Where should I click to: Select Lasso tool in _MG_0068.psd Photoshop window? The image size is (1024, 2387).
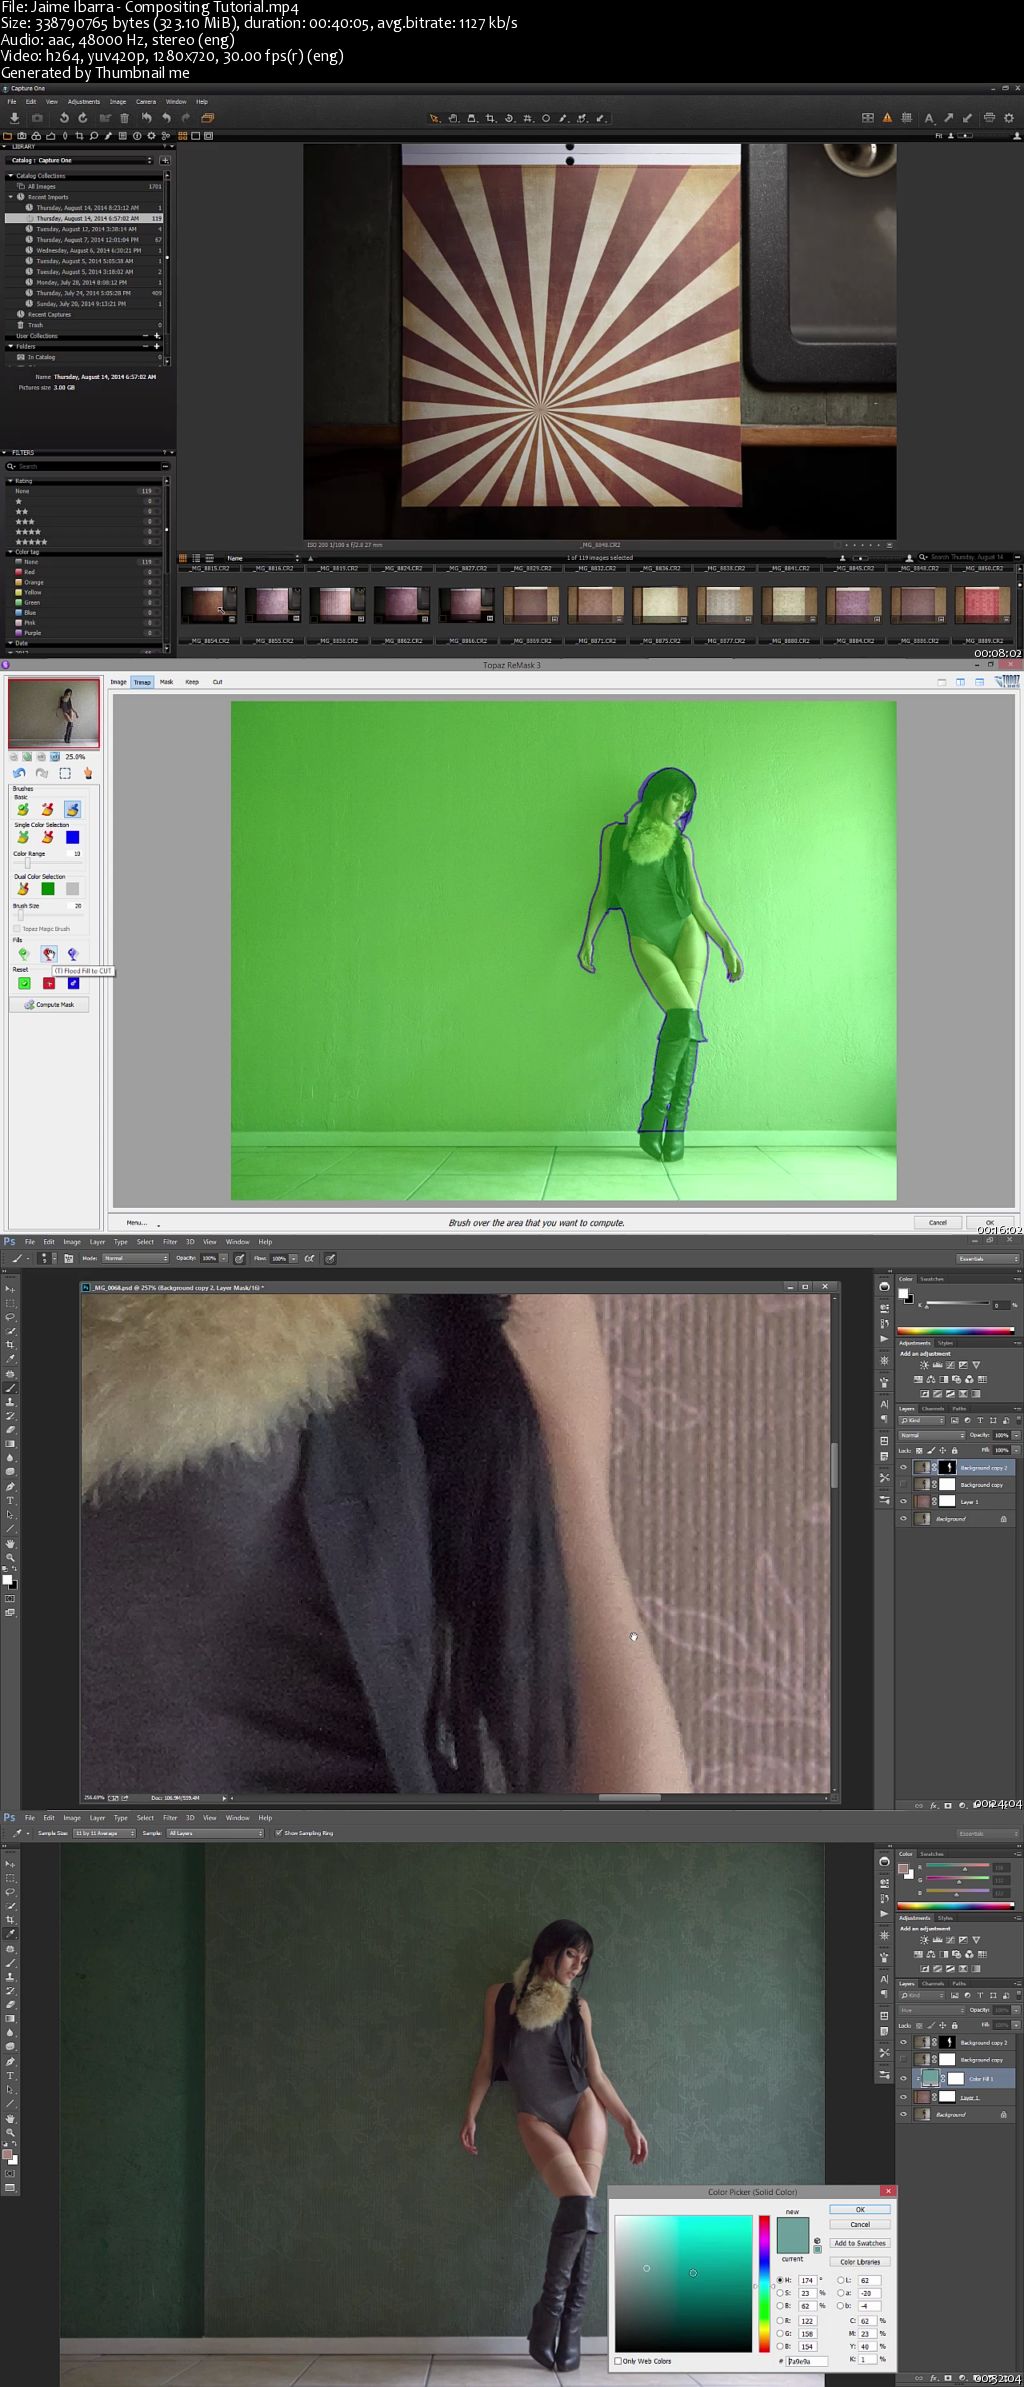tap(11, 1317)
